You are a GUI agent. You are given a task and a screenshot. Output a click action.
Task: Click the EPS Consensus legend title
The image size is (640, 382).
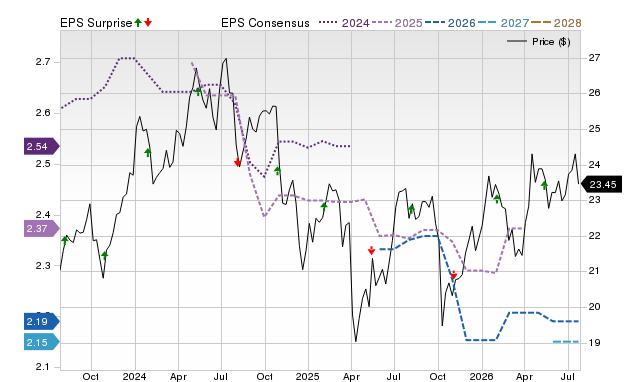265,23
